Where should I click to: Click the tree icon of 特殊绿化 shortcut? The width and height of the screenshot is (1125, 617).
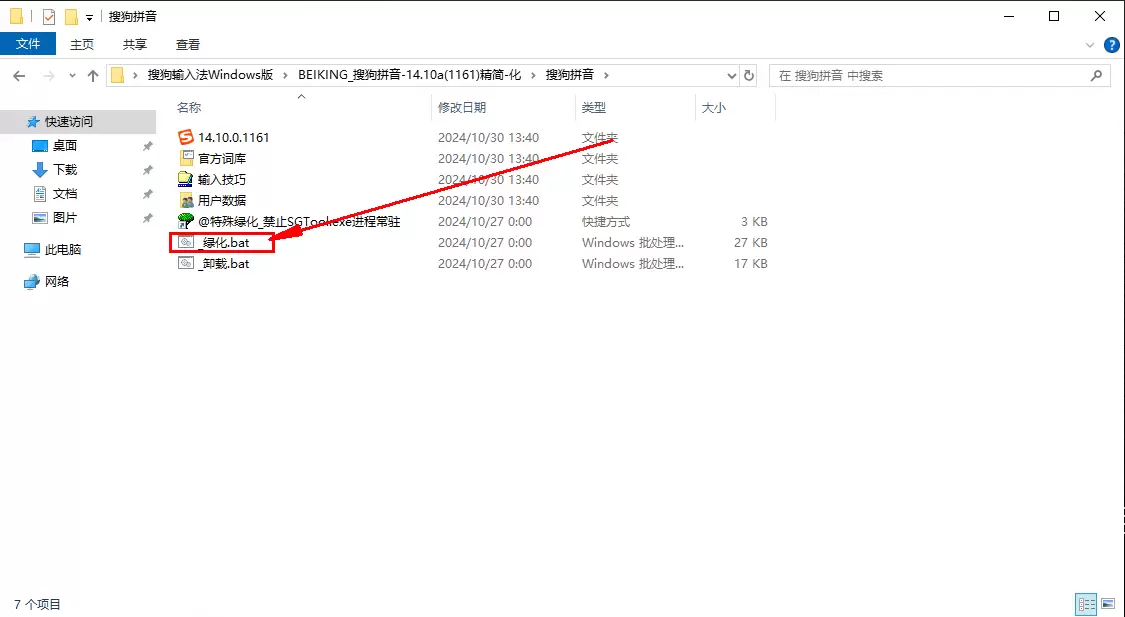click(x=186, y=221)
